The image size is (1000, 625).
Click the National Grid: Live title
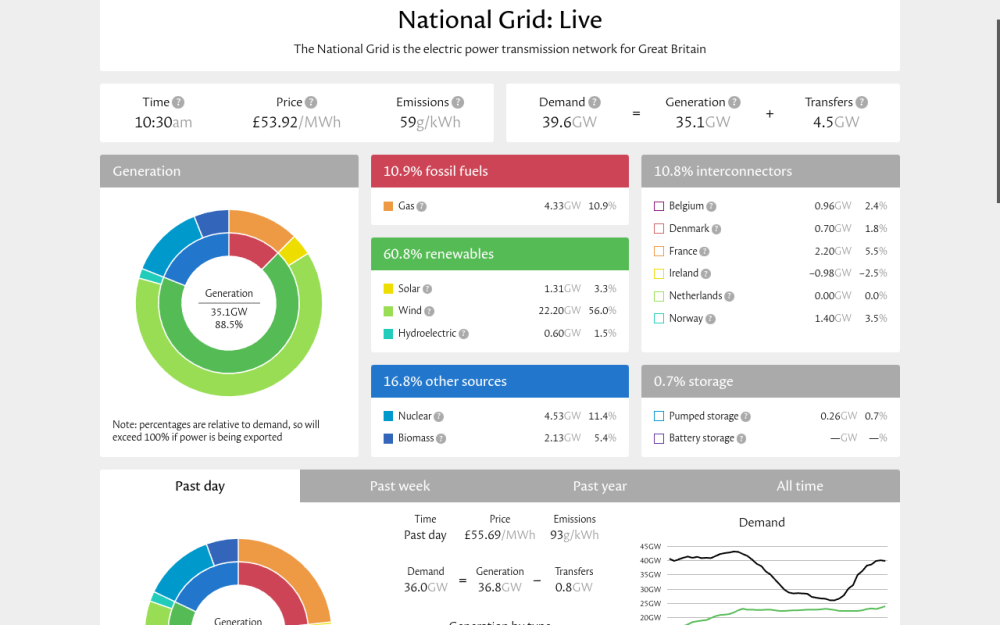pyautogui.click(x=500, y=20)
